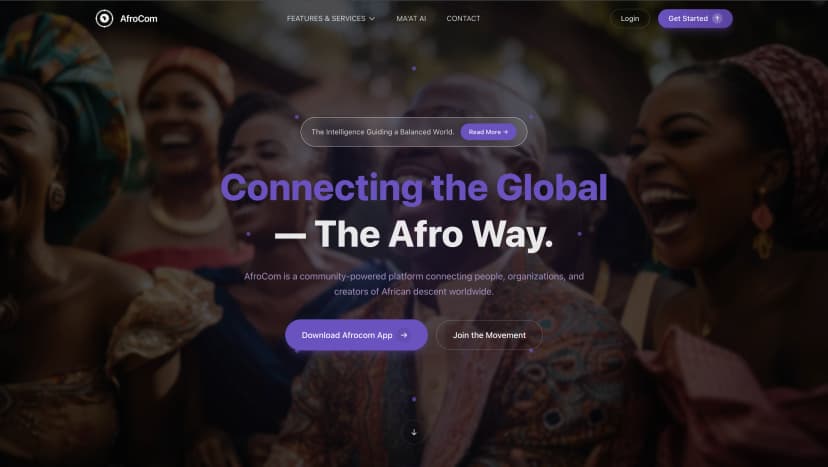Click the arrow icon inside Get Started
The width and height of the screenshot is (828, 467).
coord(717,18)
